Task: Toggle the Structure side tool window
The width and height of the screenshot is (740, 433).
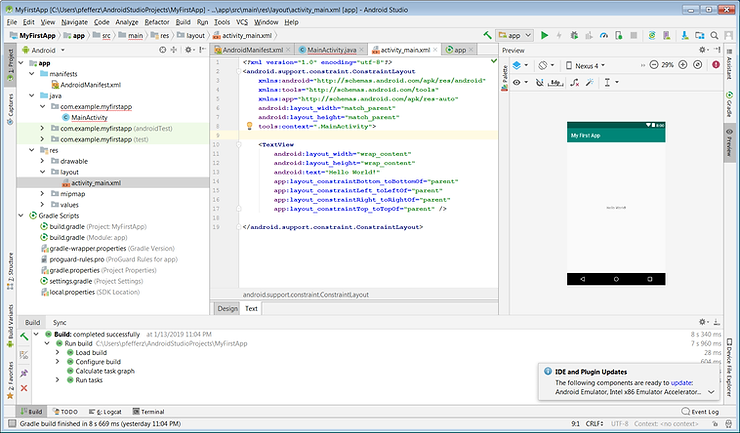Action: [10, 272]
